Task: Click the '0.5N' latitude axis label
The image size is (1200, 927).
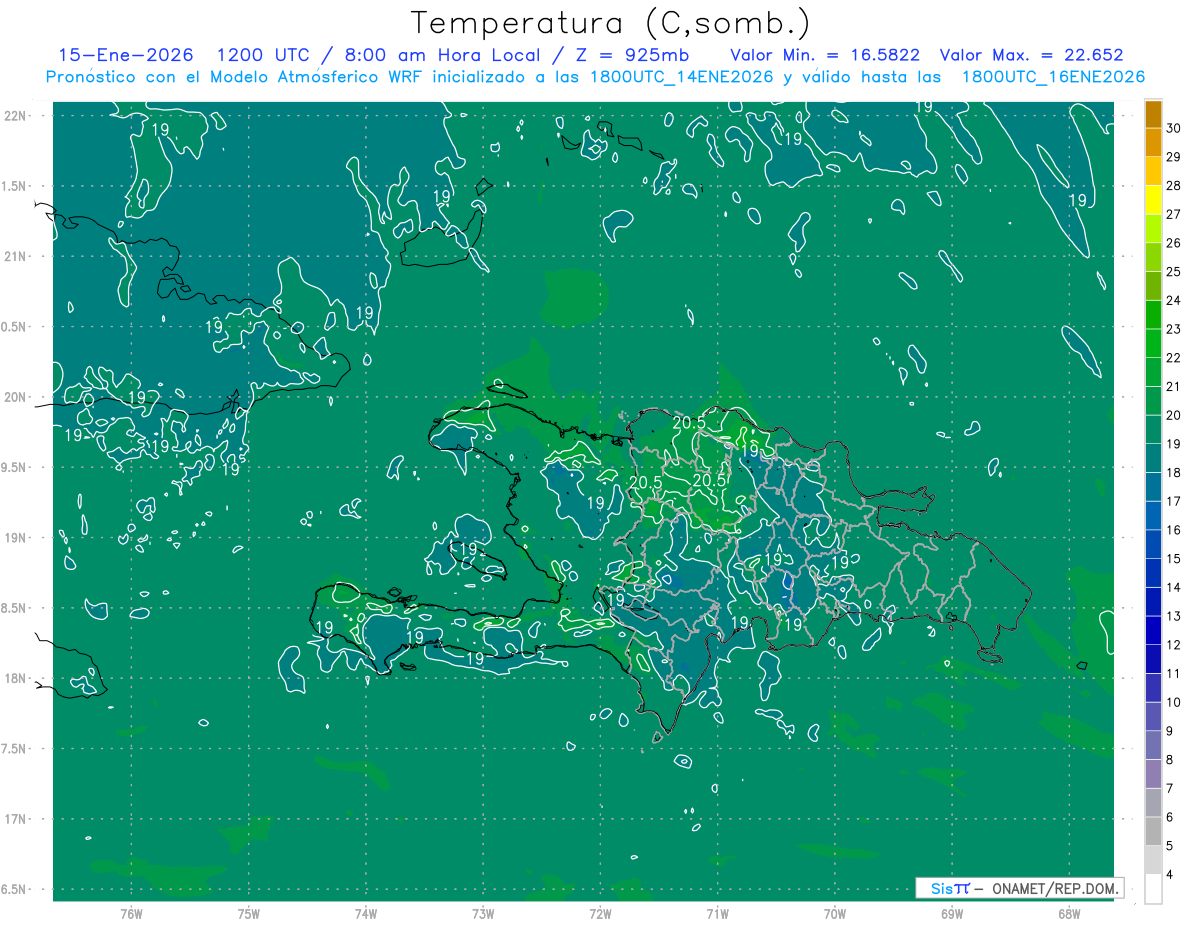Action: click(15, 327)
